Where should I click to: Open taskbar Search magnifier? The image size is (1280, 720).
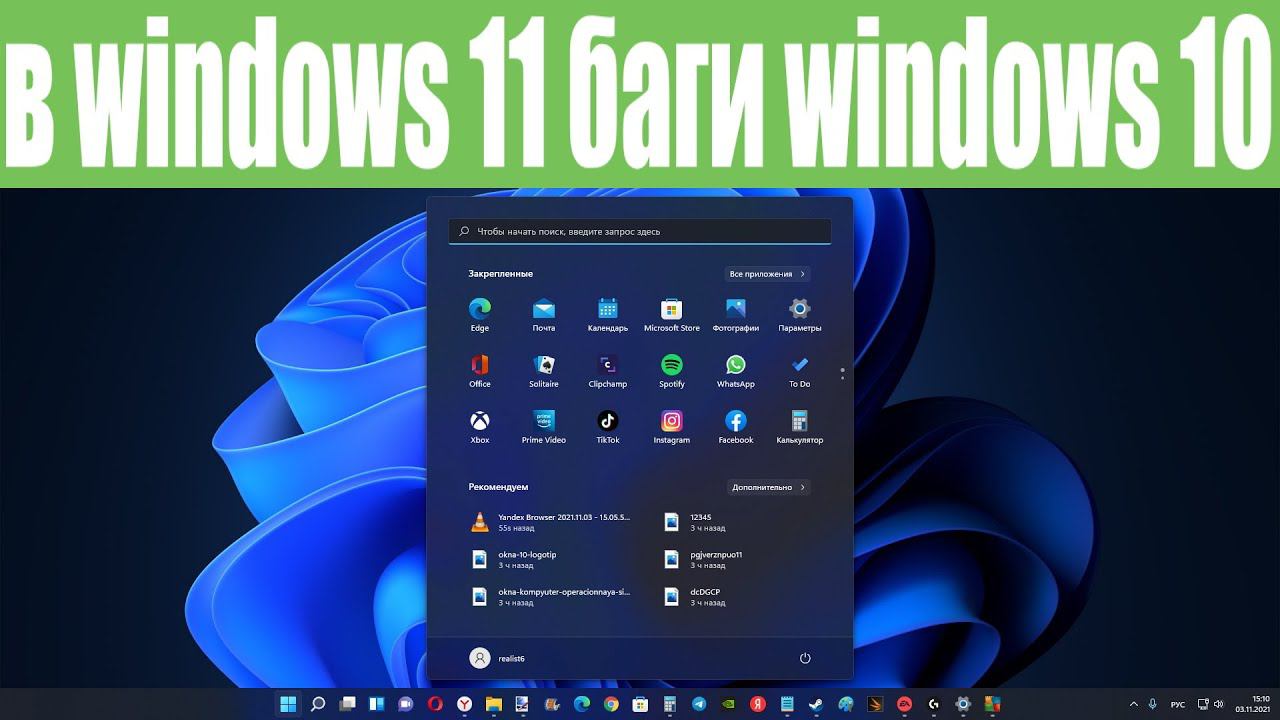click(x=318, y=704)
